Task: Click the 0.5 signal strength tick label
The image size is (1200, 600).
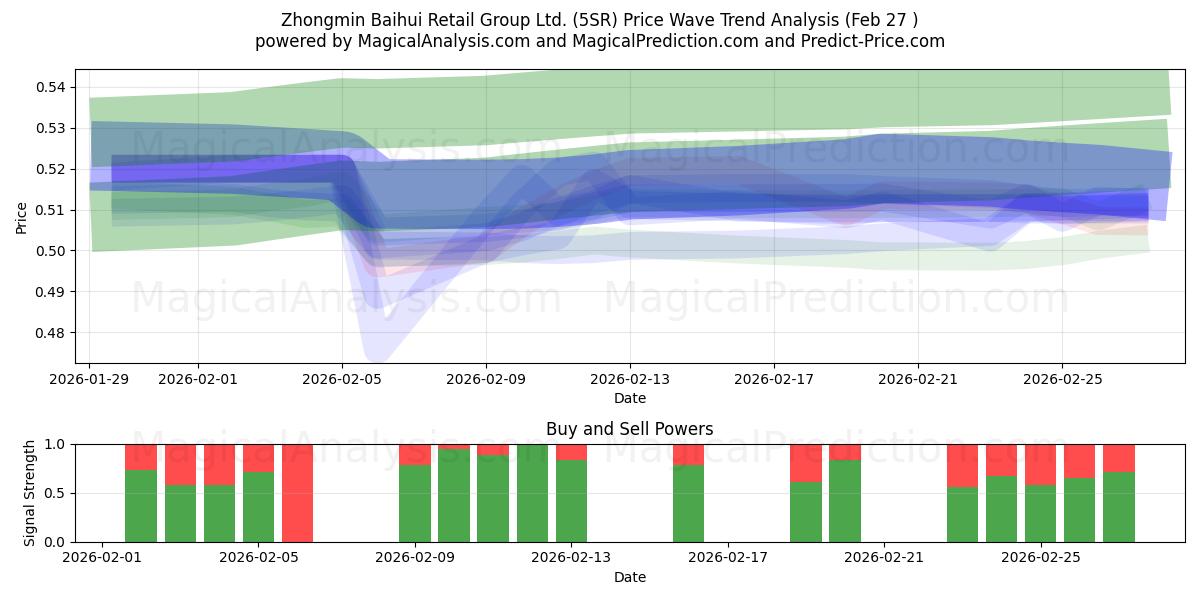Action: [x=55, y=494]
